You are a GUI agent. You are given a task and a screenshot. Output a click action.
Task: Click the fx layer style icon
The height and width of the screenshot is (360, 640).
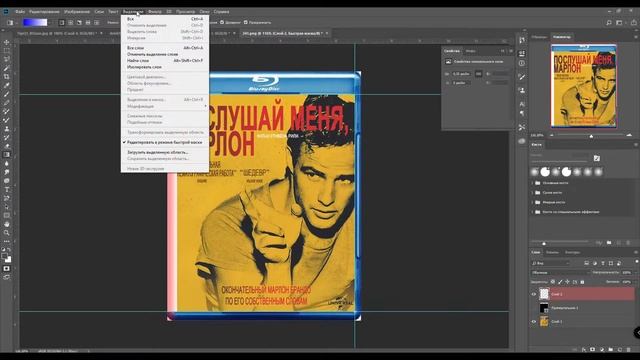tap(584, 349)
